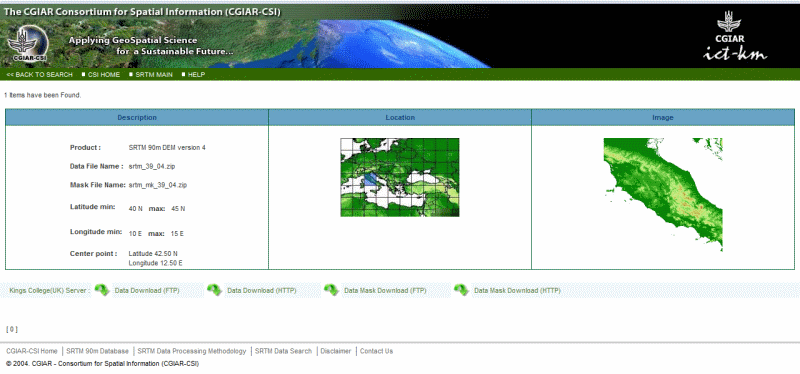Click the location grid map thumbnail
Screen dimensions: 800x374
click(x=400, y=177)
